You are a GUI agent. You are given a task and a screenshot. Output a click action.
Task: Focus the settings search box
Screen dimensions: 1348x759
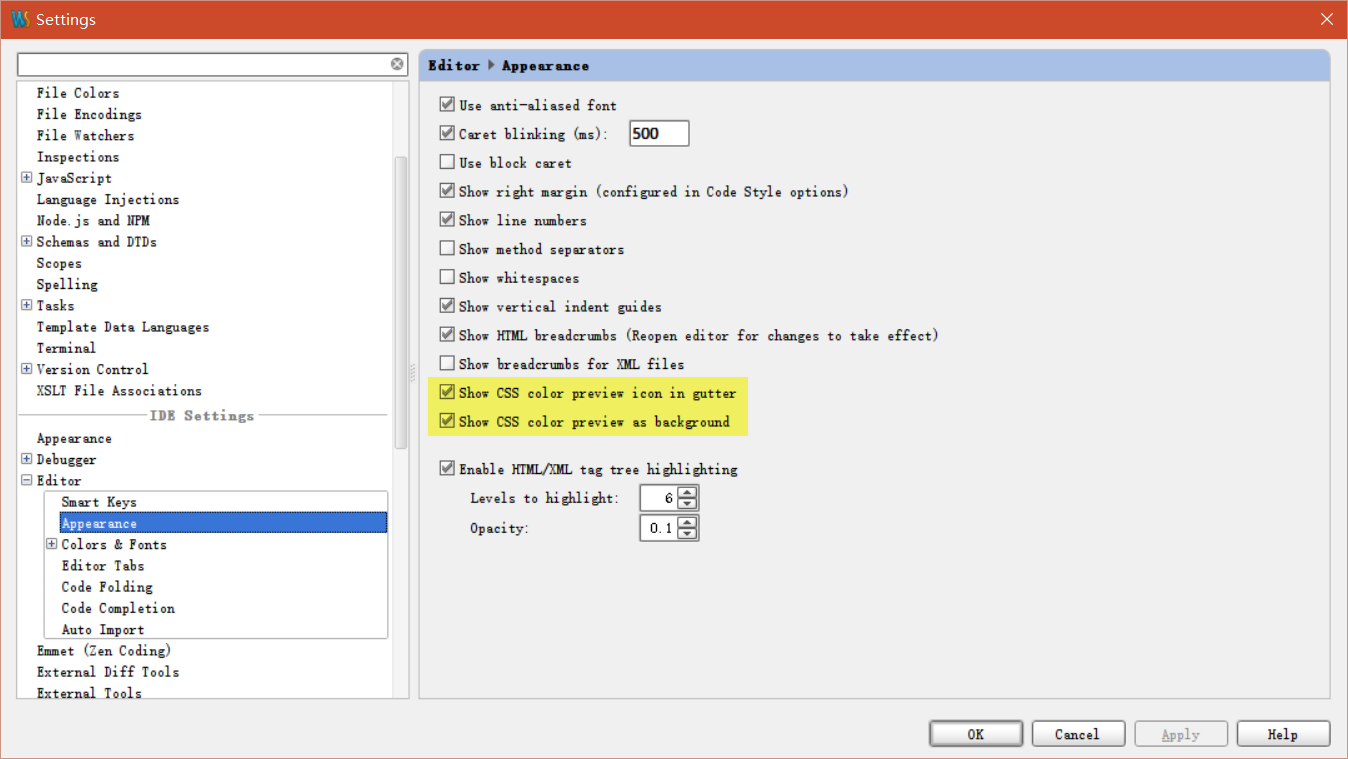click(x=203, y=64)
